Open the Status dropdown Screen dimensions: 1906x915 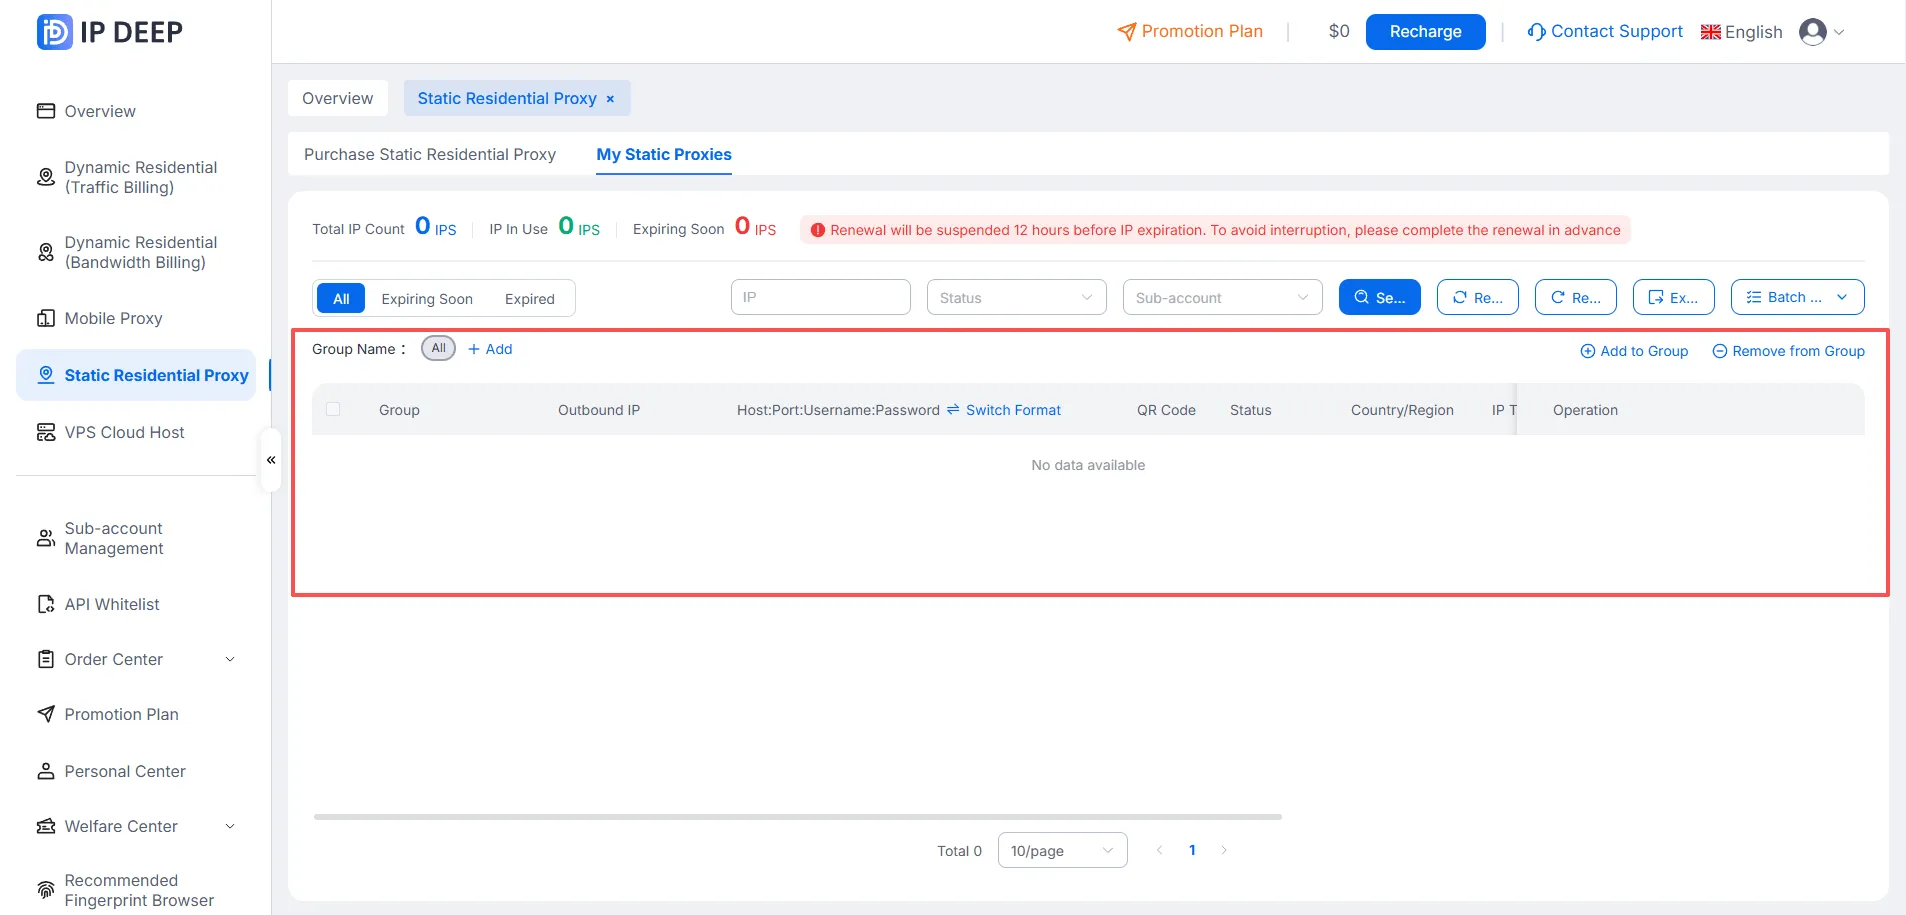pyautogui.click(x=1017, y=297)
